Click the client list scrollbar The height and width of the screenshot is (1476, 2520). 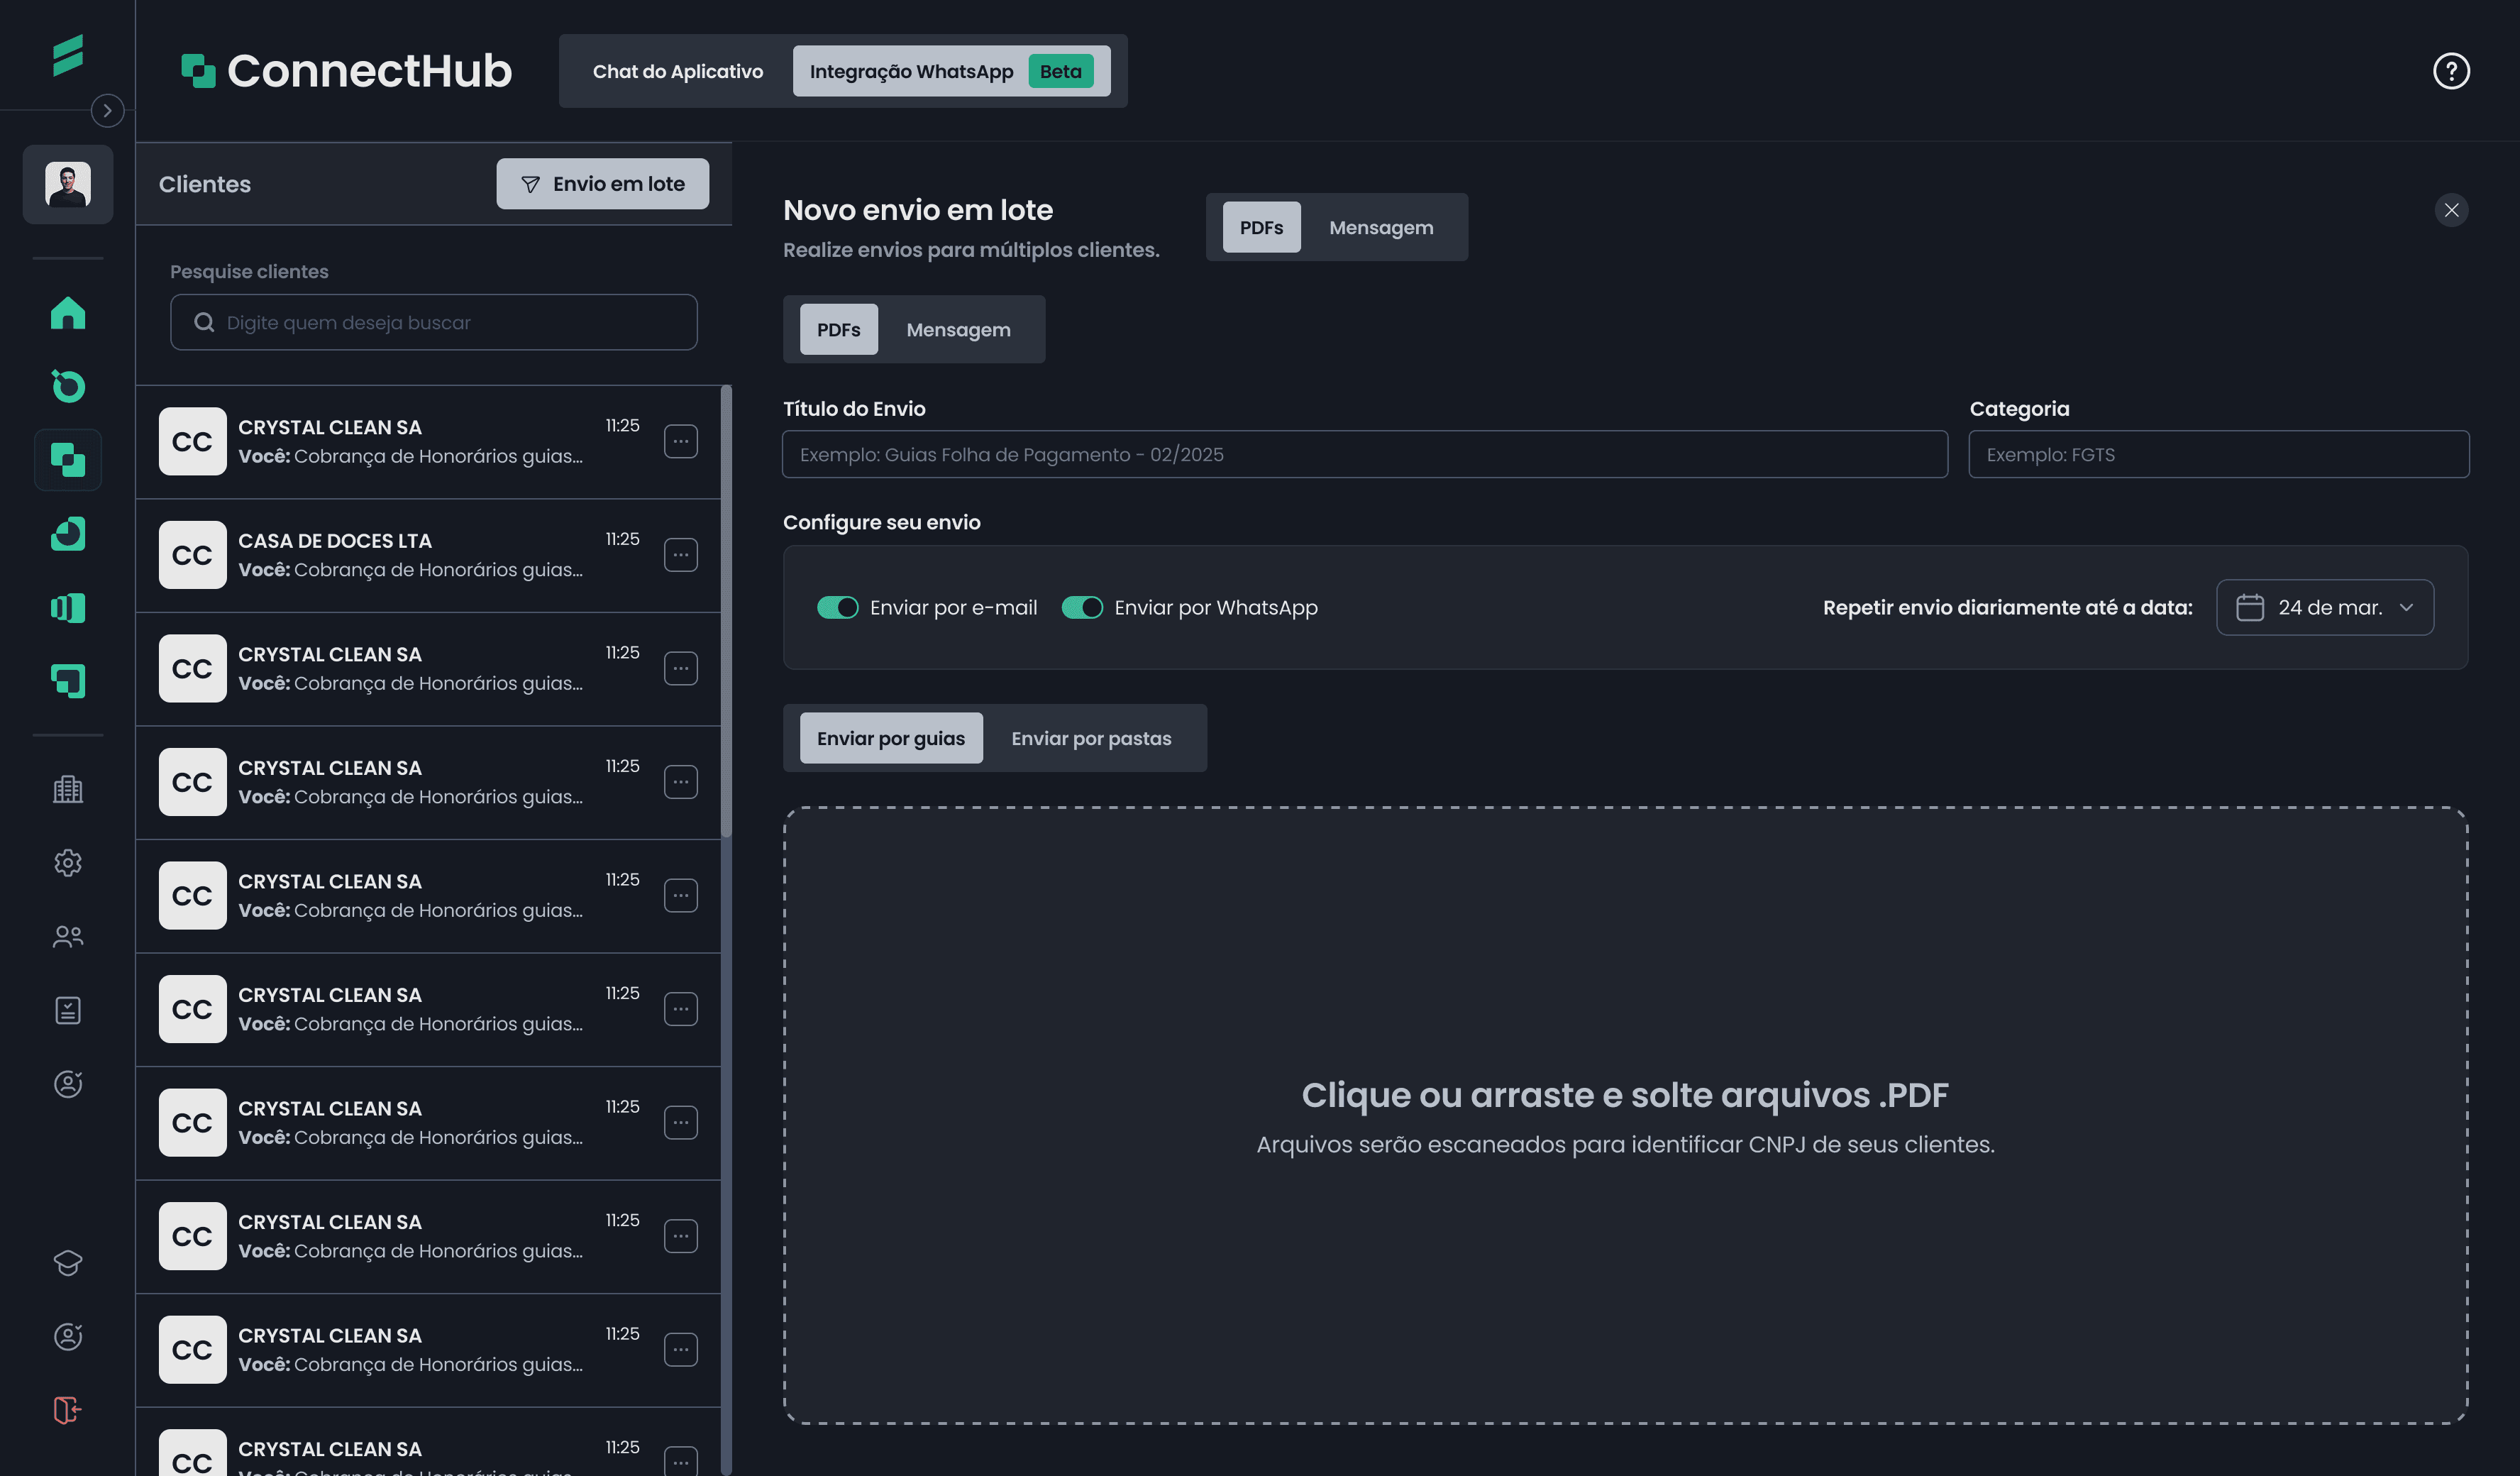[726, 610]
